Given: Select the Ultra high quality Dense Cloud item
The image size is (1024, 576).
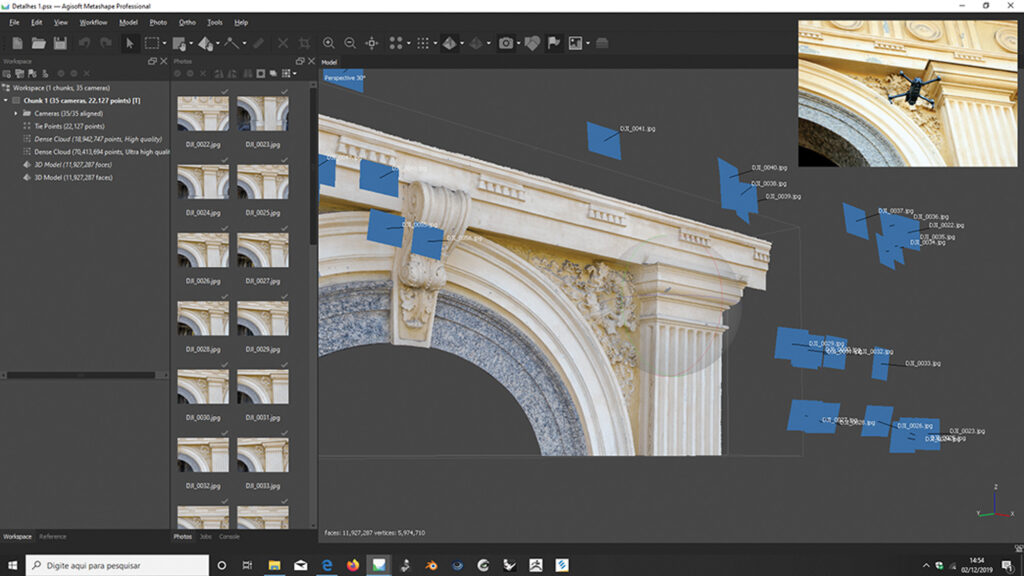Looking at the screenshot, I should [101, 152].
